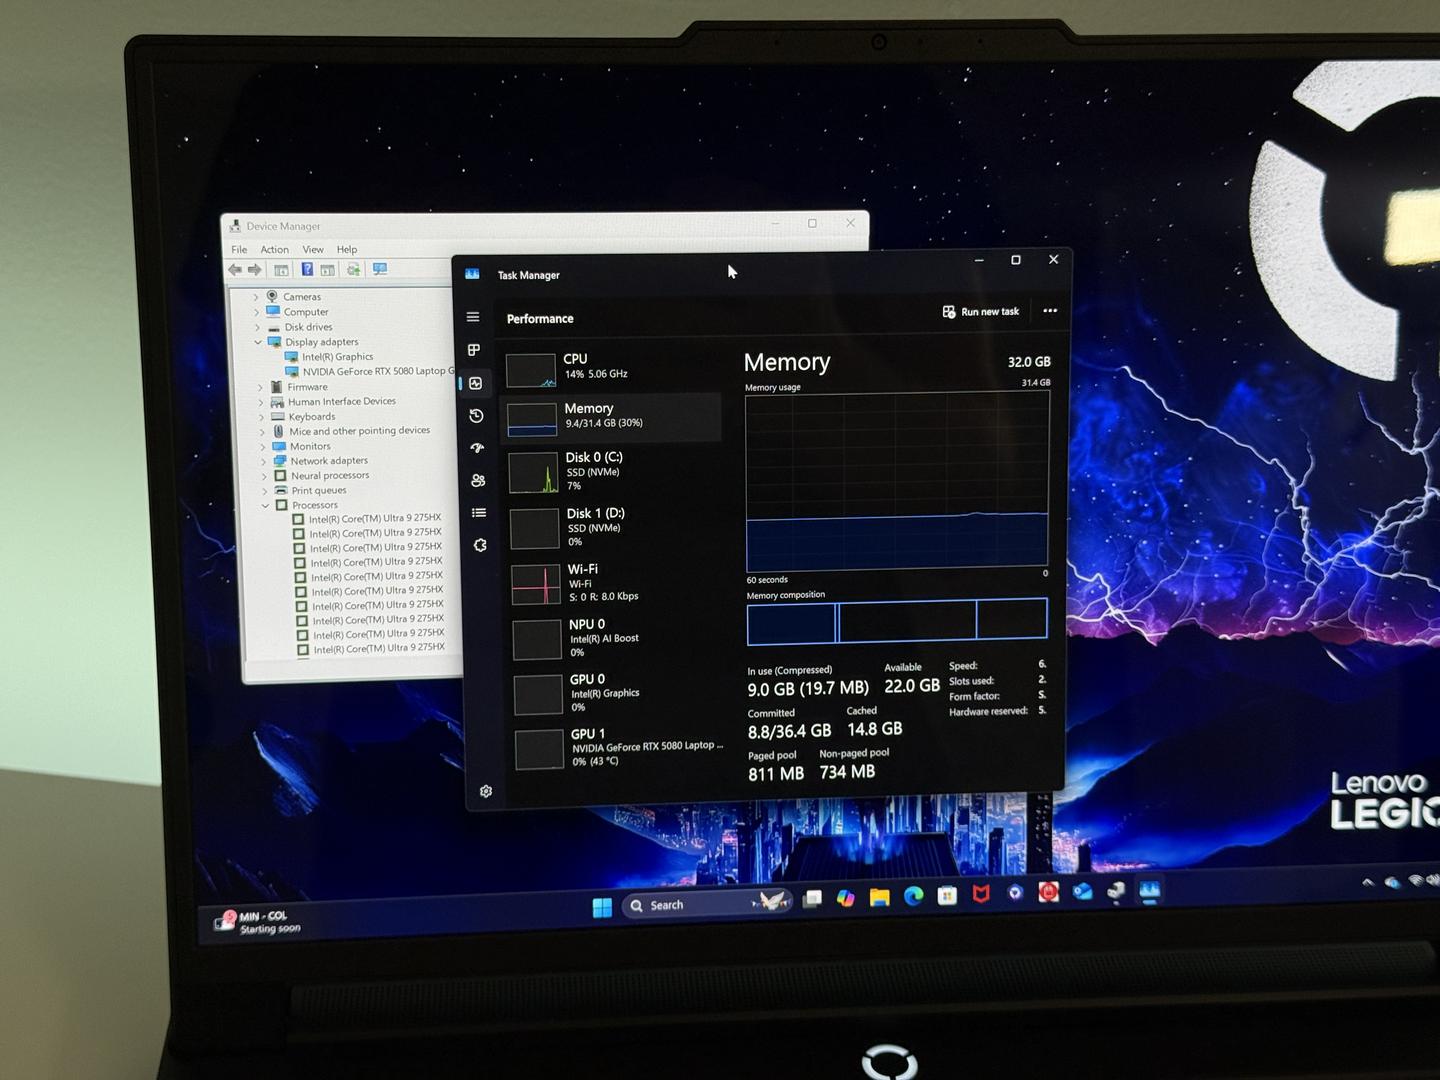This screenshot has height=1080, width=1440.
Task: Expand Cameras in Device Manager tree
Action: point(256,297)
